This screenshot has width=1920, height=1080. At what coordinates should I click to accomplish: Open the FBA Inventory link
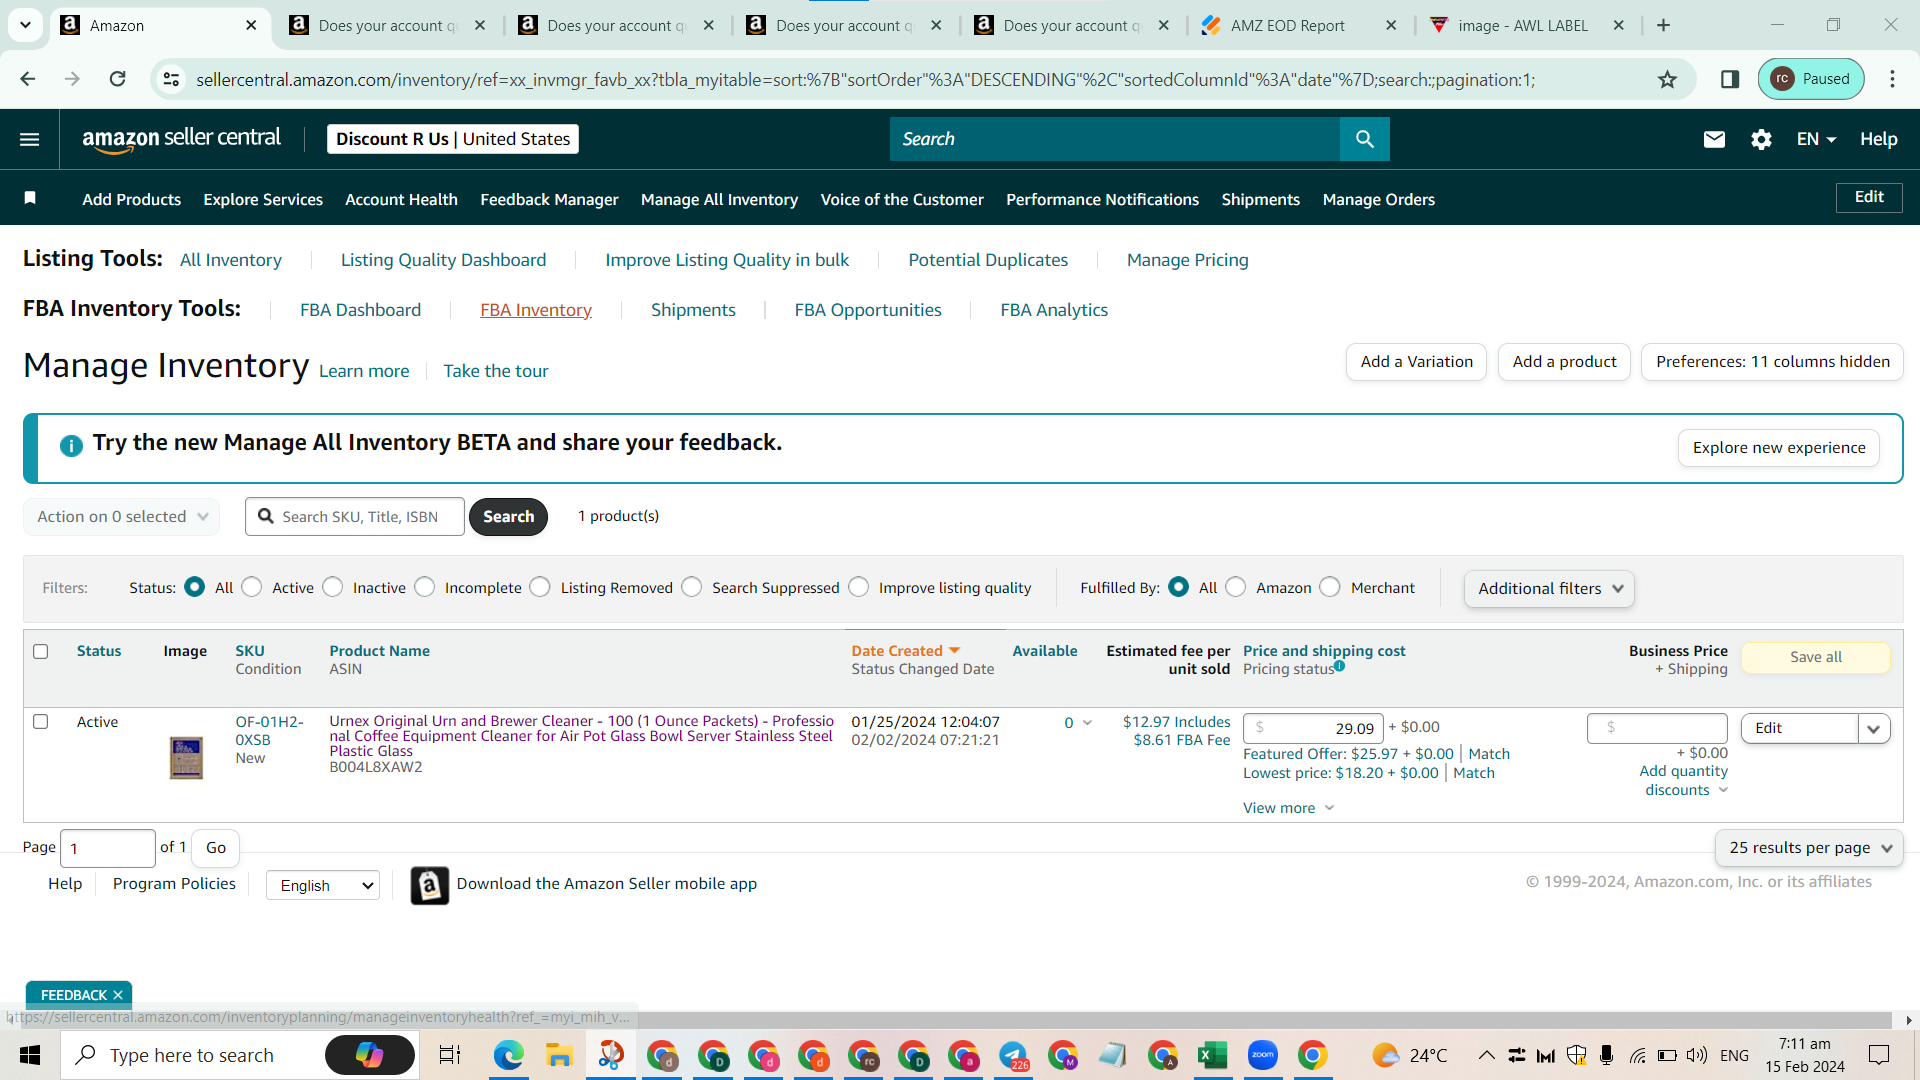click(x=536, y=310)
